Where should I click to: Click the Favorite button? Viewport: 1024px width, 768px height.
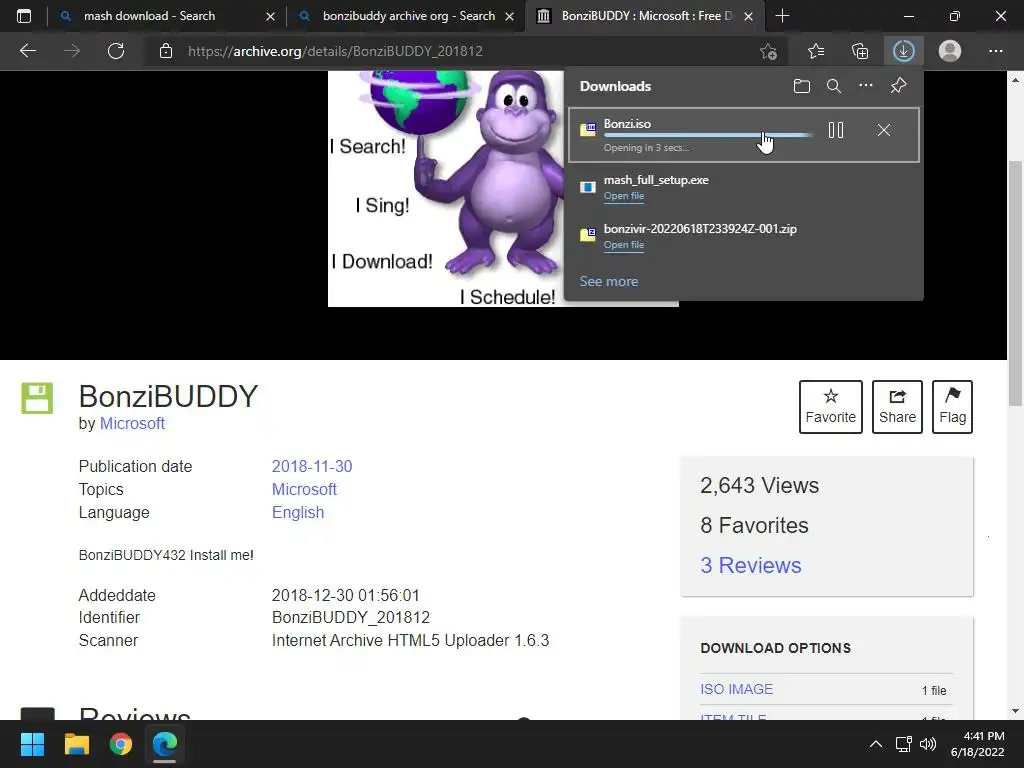(830, 406)
